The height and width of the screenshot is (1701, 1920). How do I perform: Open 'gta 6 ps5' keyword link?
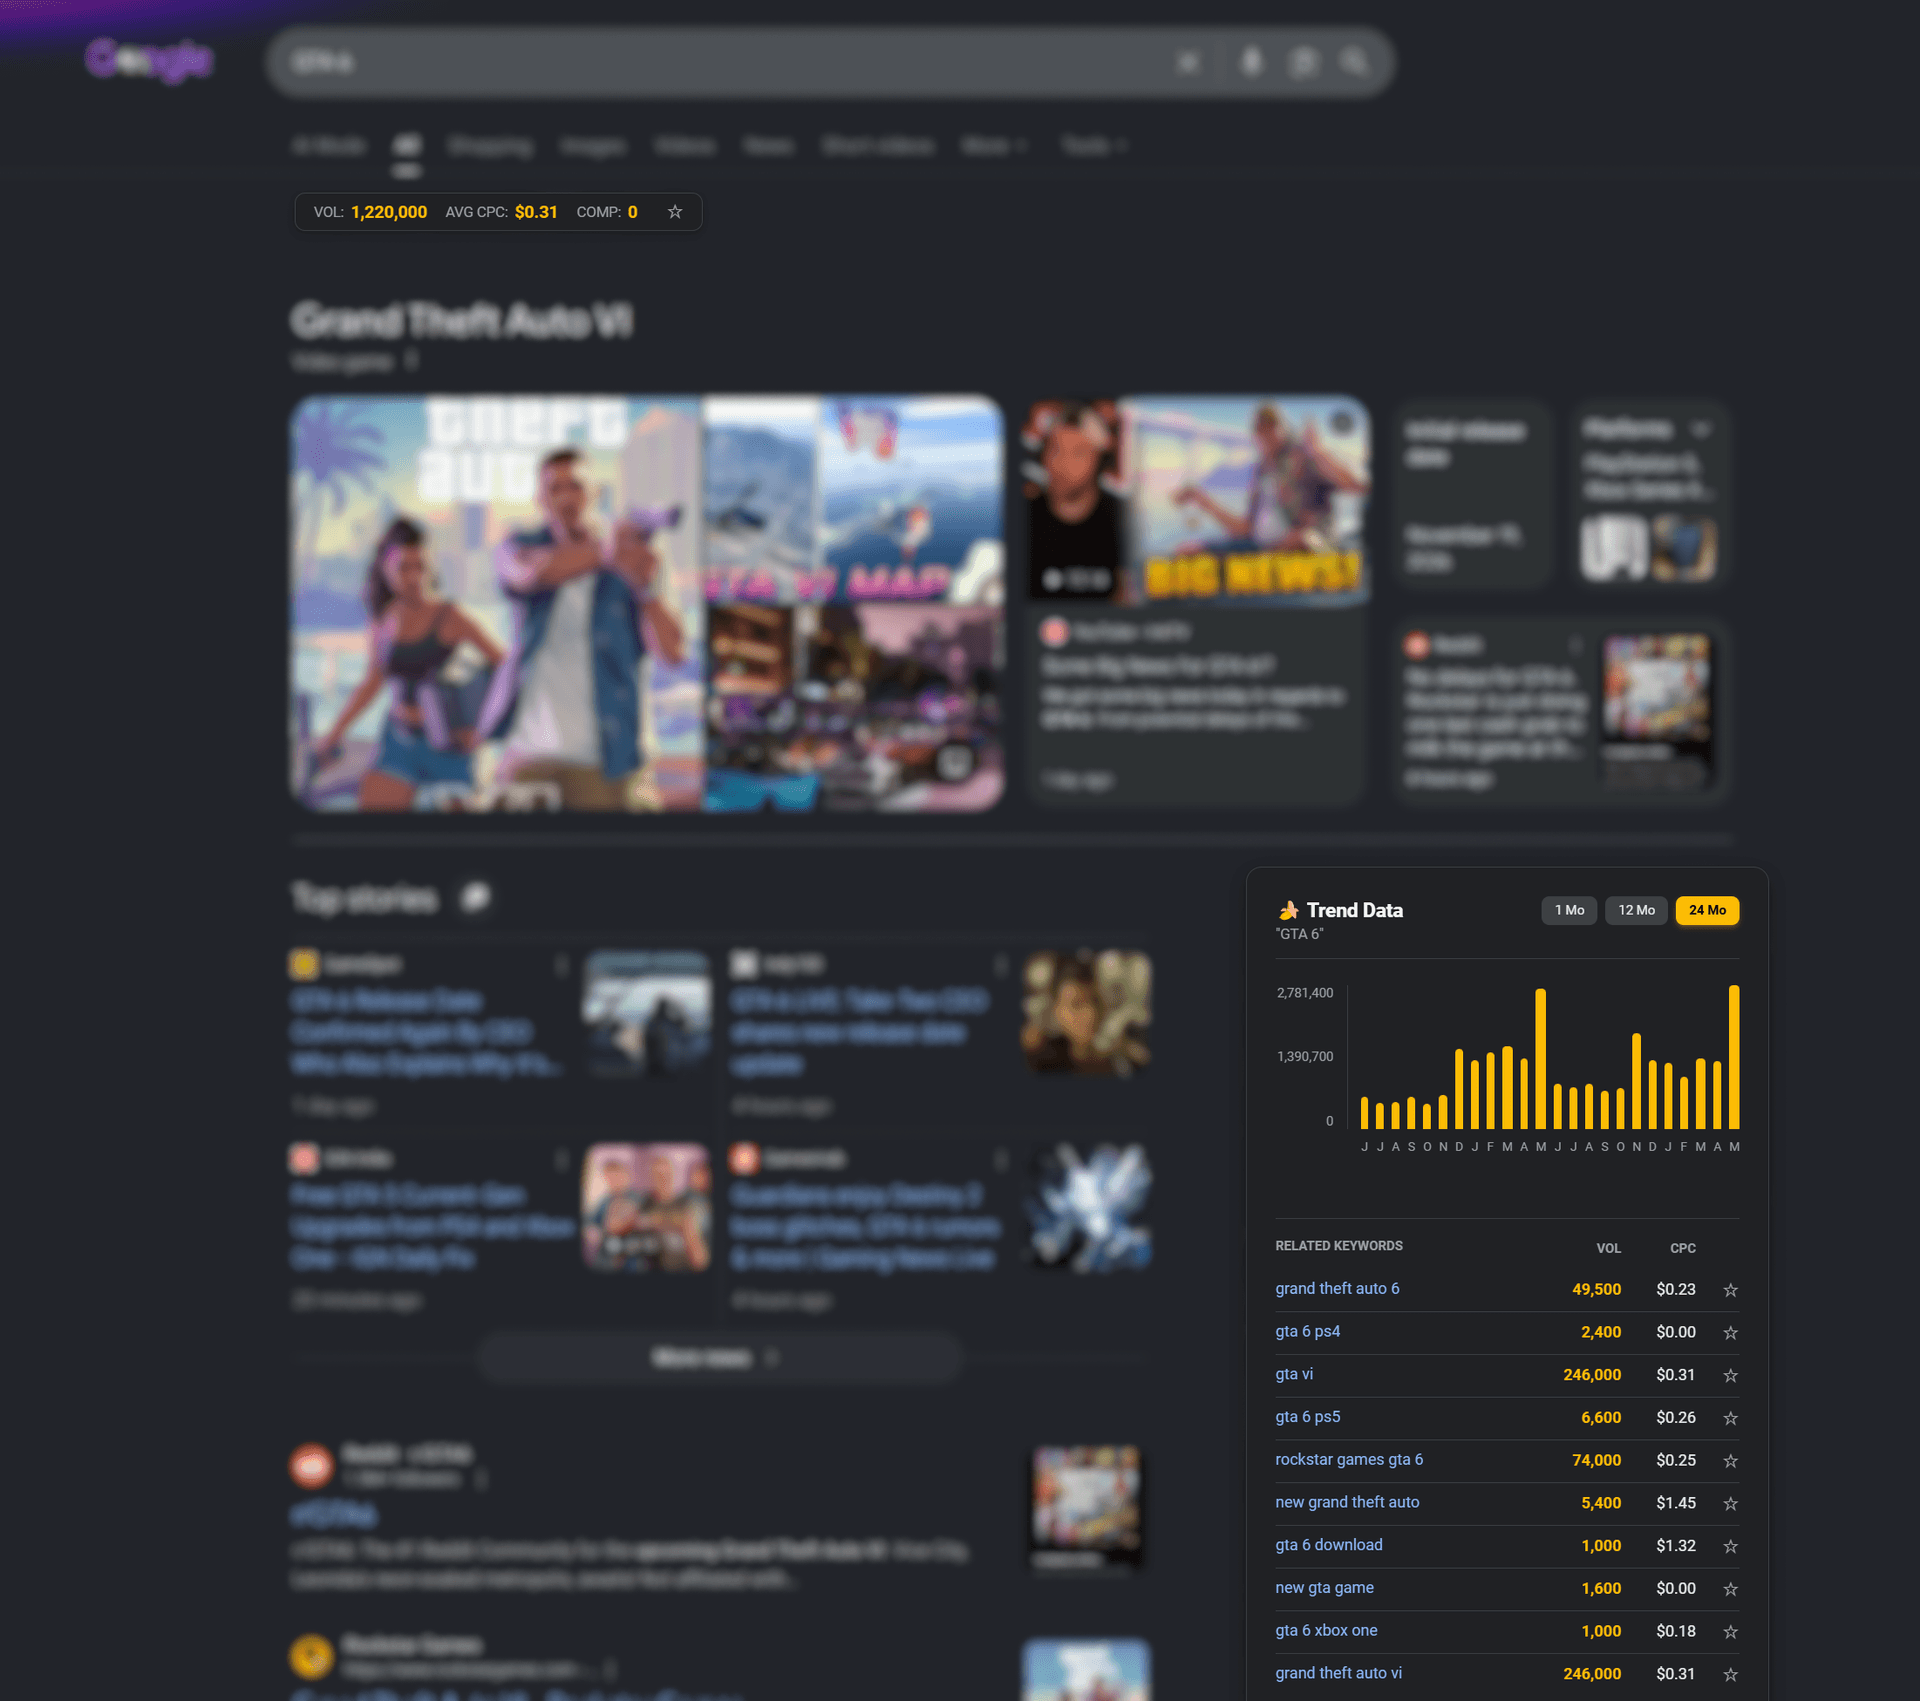[1307, 1417]
